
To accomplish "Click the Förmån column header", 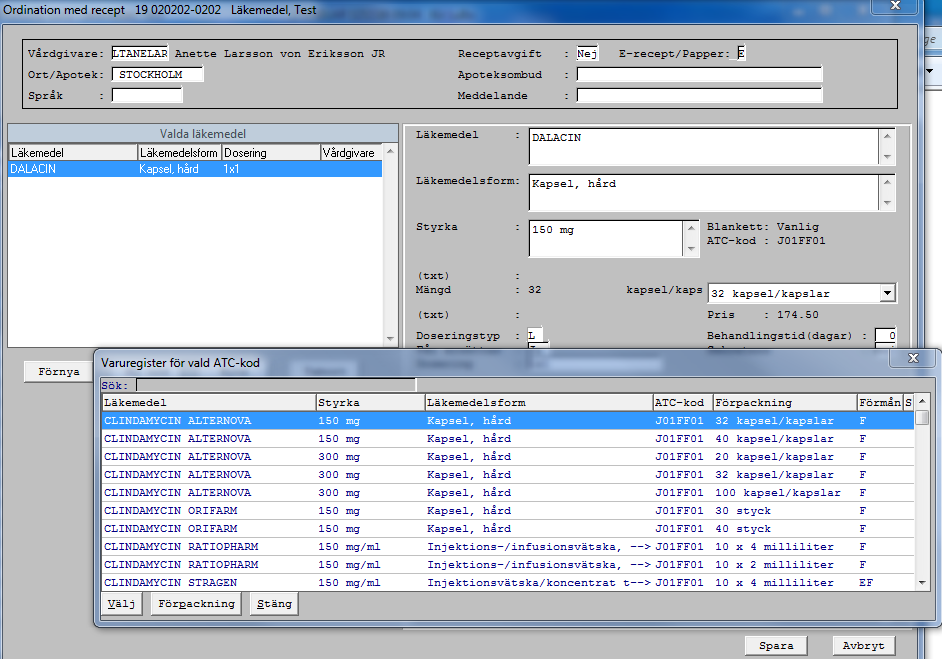I will (x=880, y=402).
